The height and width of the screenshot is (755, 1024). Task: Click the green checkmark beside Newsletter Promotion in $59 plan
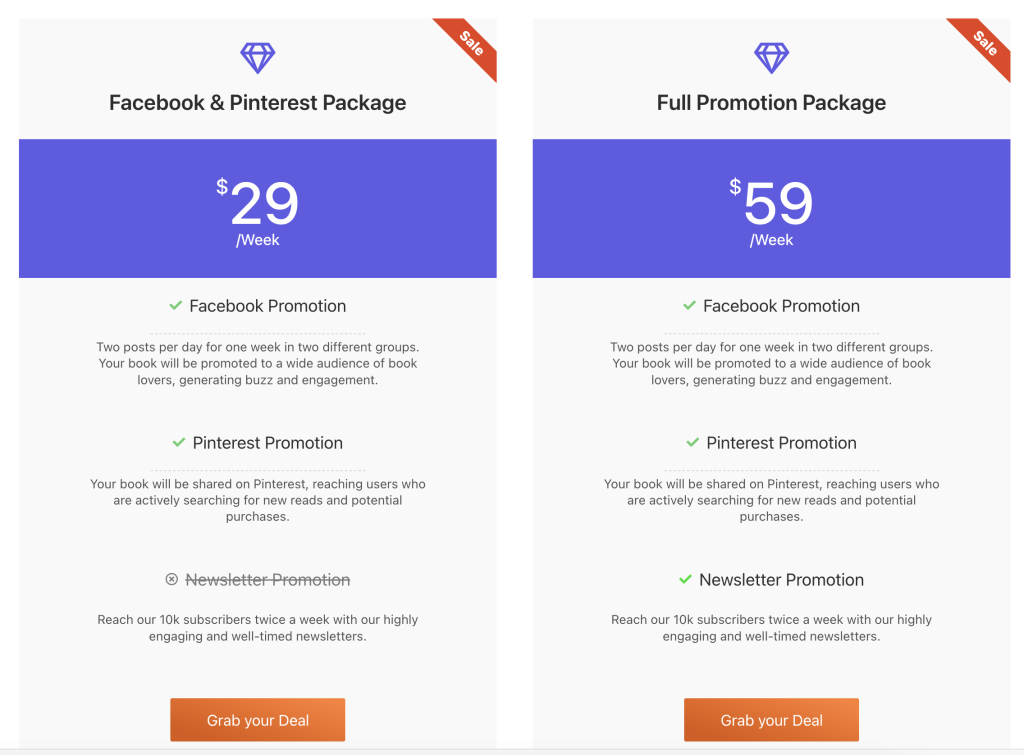(685, 579)
